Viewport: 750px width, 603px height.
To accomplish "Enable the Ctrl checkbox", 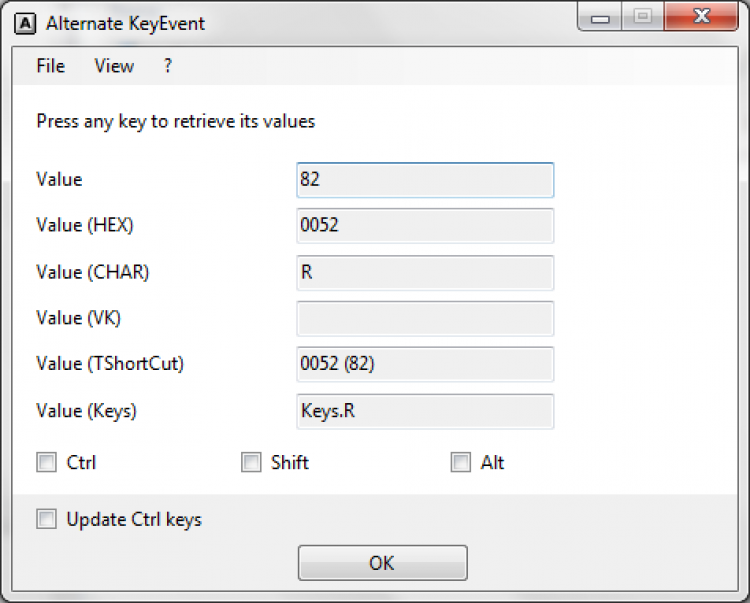I will point(46,462).
